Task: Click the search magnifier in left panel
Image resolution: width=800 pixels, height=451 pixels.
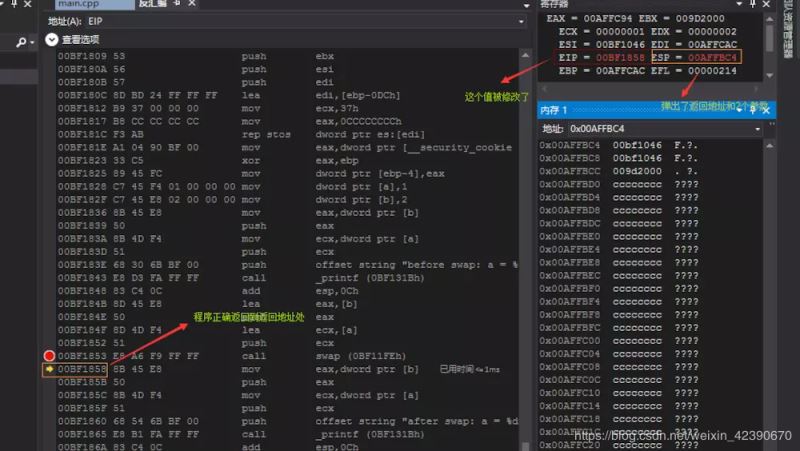Action: pos(21,42)
